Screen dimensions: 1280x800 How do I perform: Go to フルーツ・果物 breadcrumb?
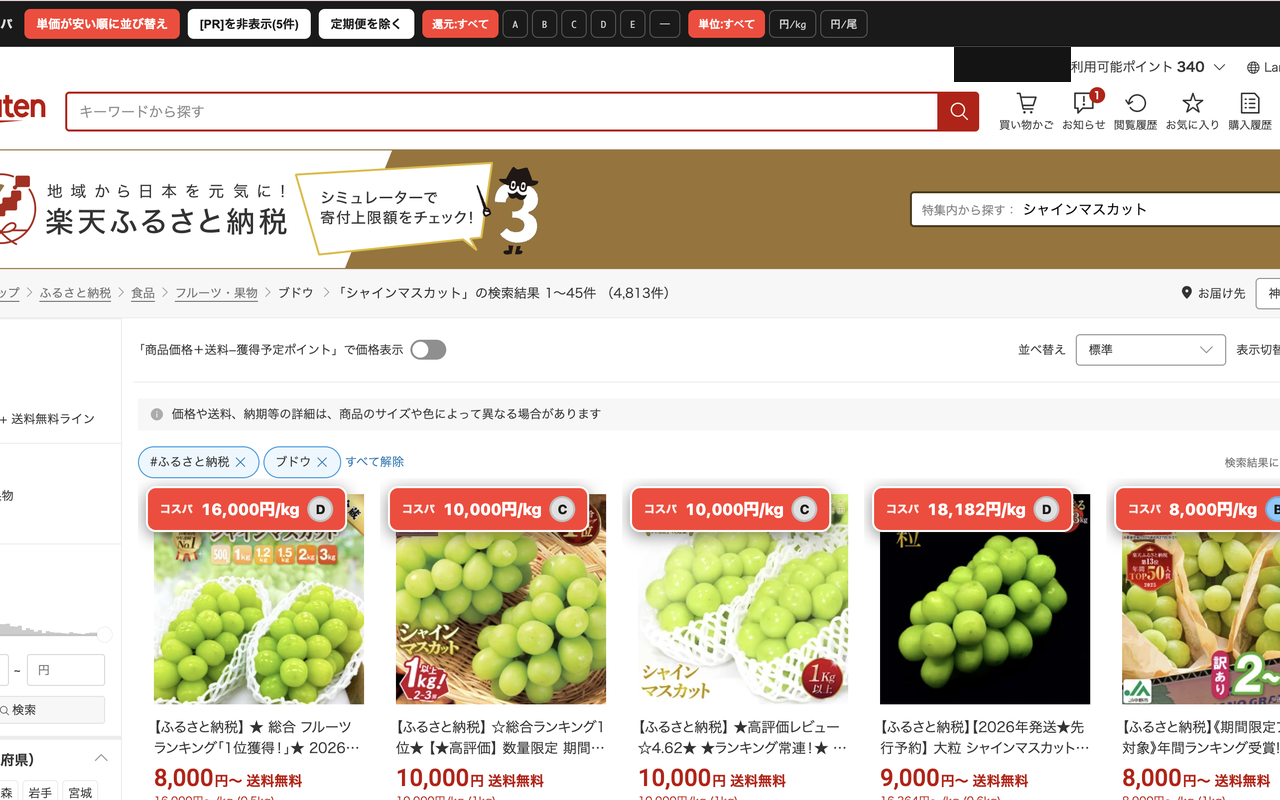[216, 293]
